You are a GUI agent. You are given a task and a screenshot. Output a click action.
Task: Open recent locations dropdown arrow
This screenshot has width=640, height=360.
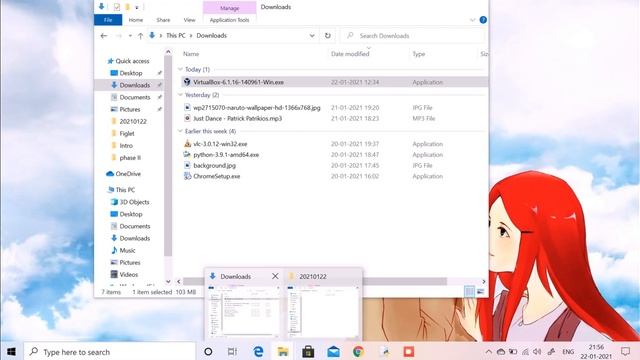point(130,36)
